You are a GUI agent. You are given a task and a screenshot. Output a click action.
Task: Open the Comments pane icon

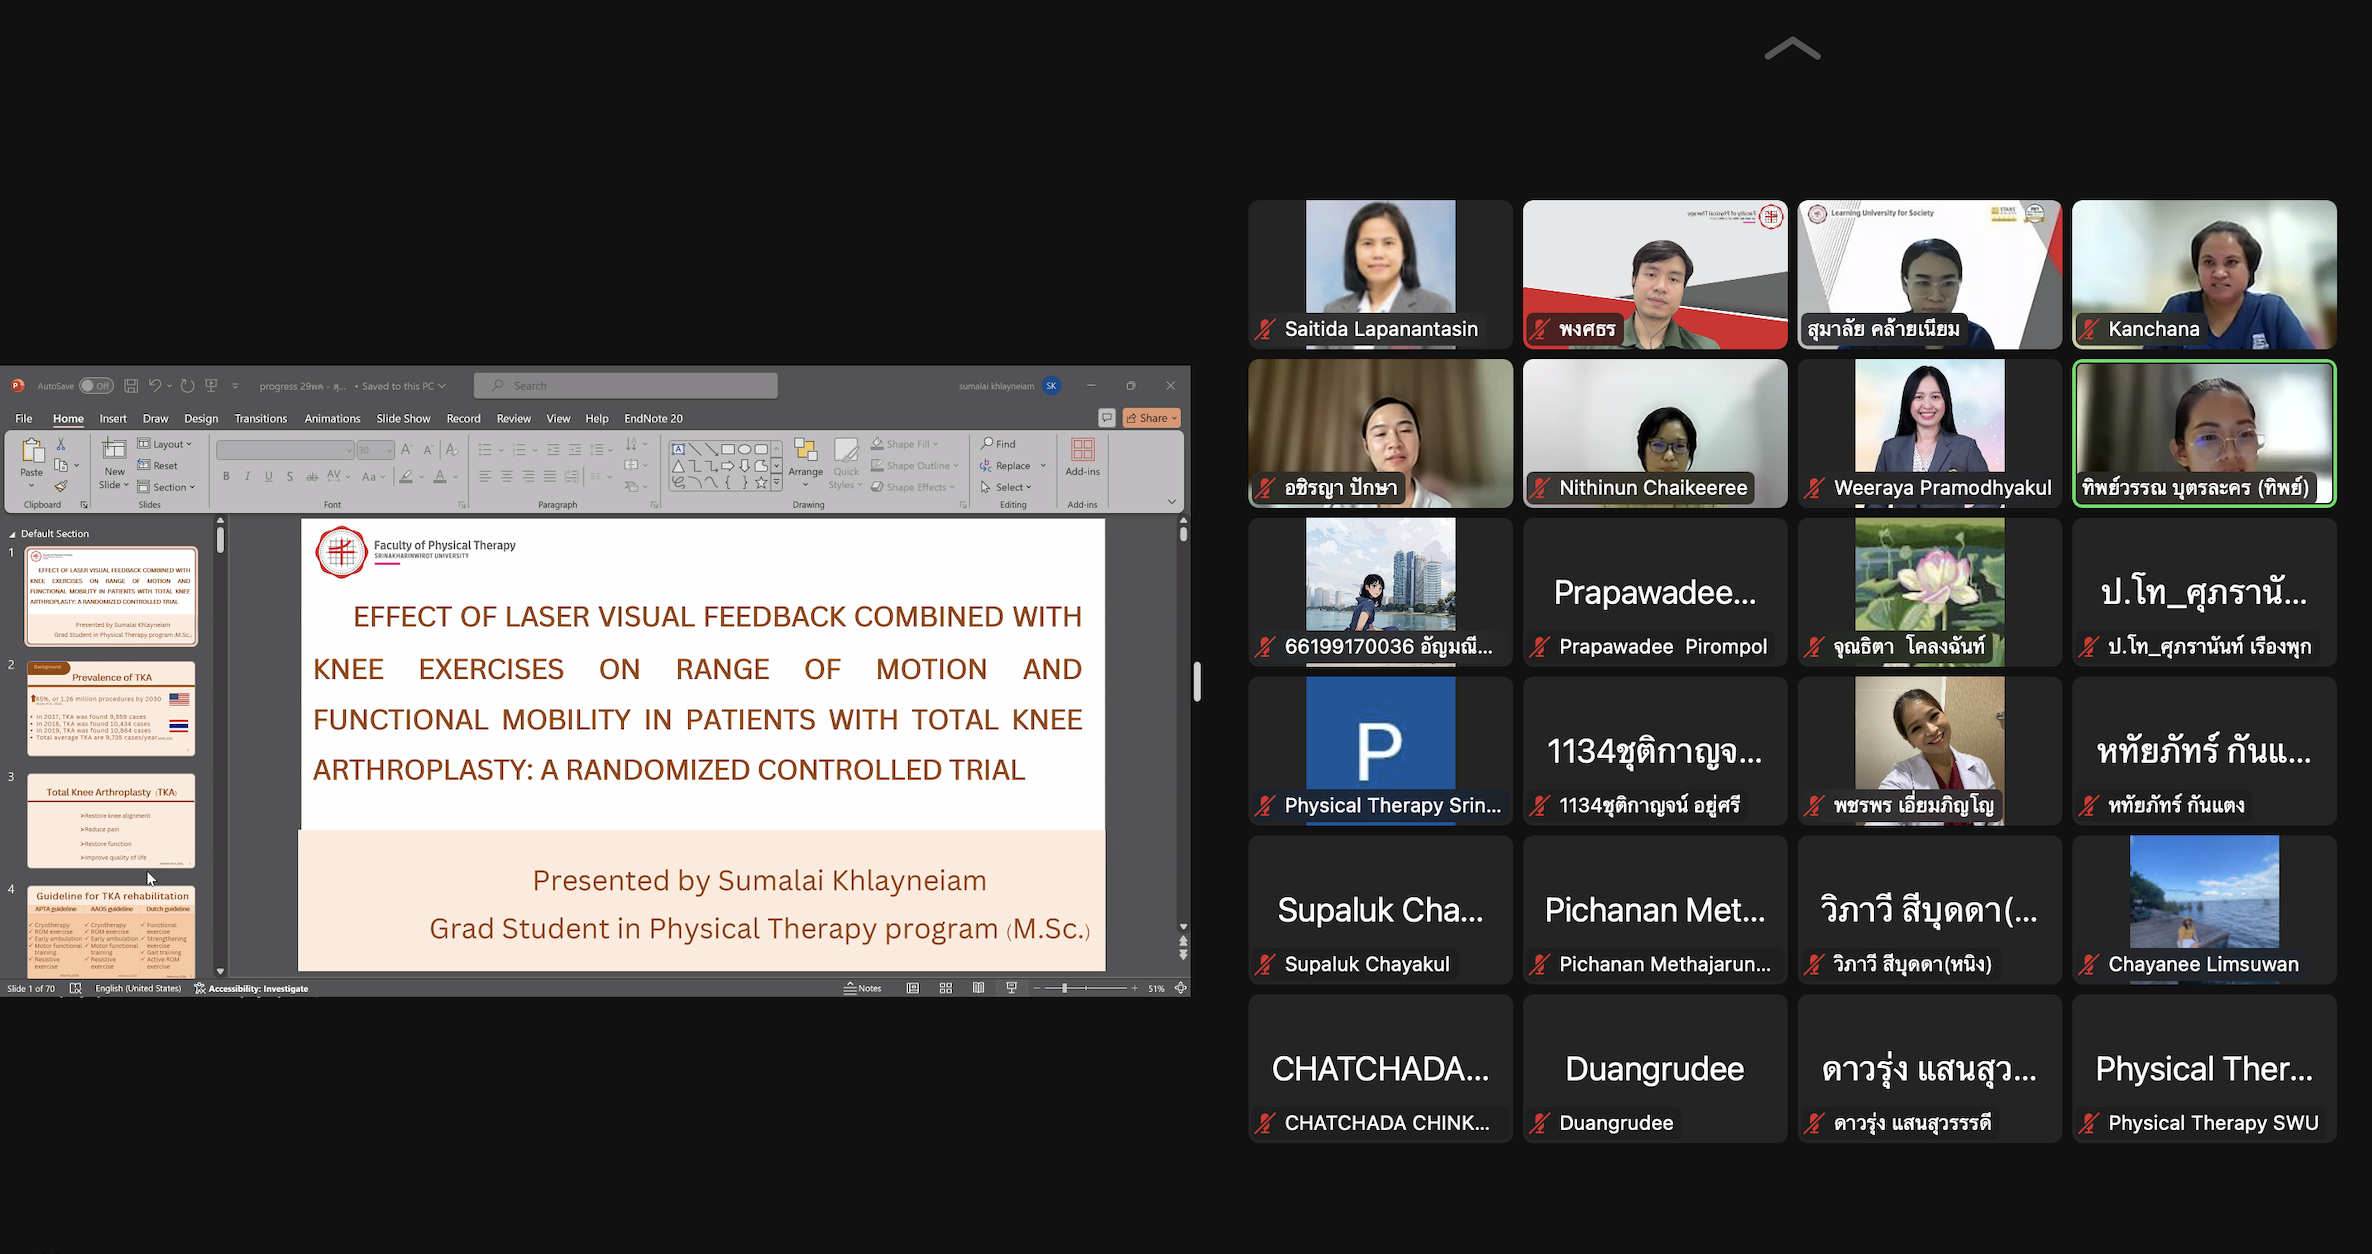tap(1106, 418)
